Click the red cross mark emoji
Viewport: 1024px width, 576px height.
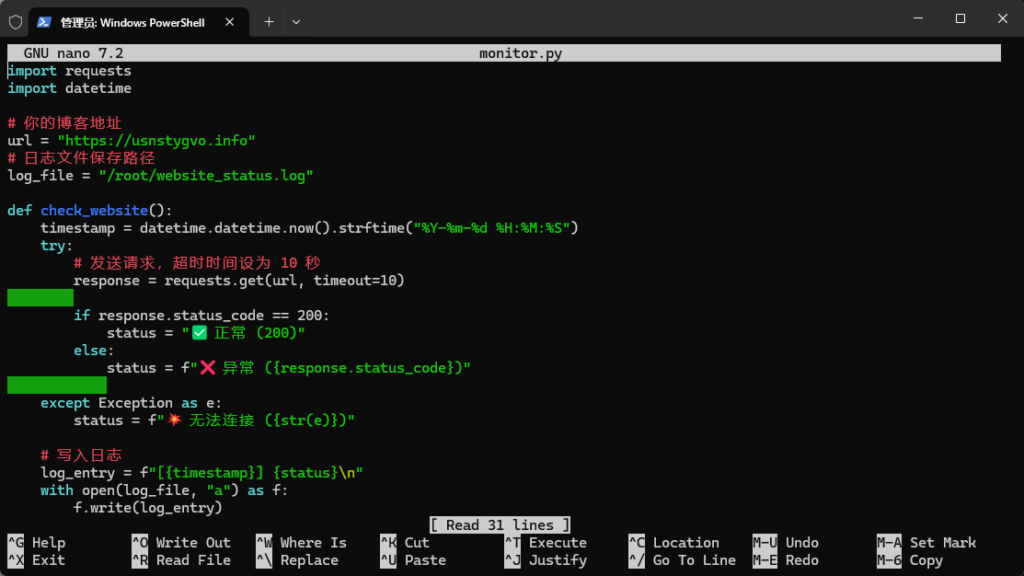[x=207, y=368]
